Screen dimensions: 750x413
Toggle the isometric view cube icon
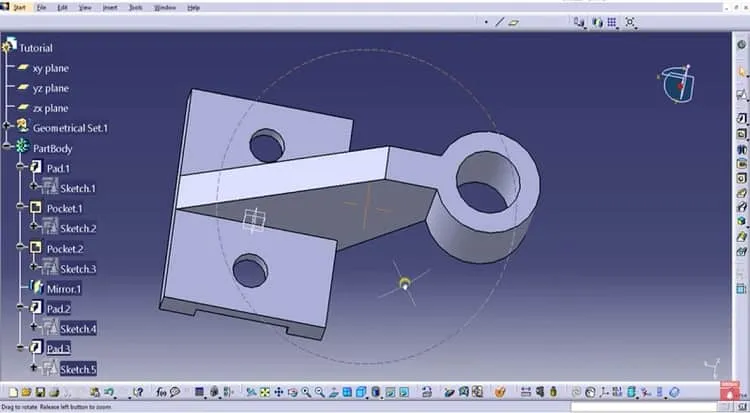[x=362, y=392]
